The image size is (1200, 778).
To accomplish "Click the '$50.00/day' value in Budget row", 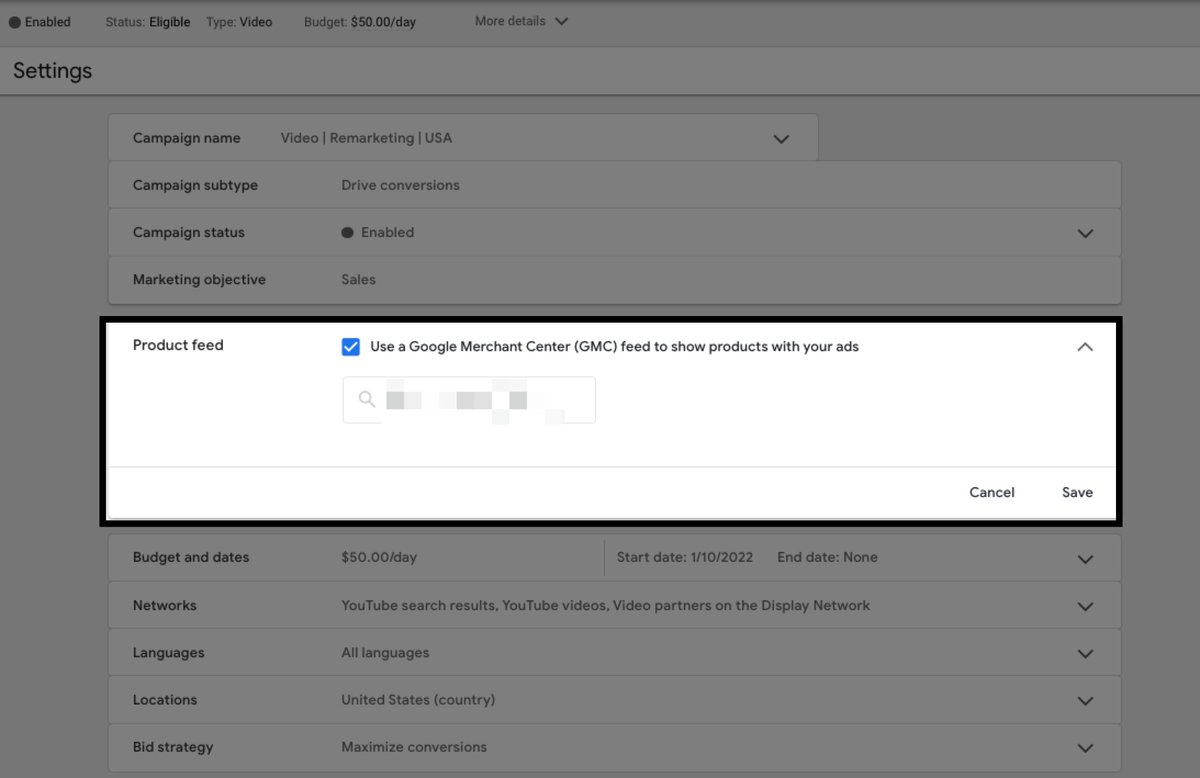I will pyautogui.click(x=379, y=557).
